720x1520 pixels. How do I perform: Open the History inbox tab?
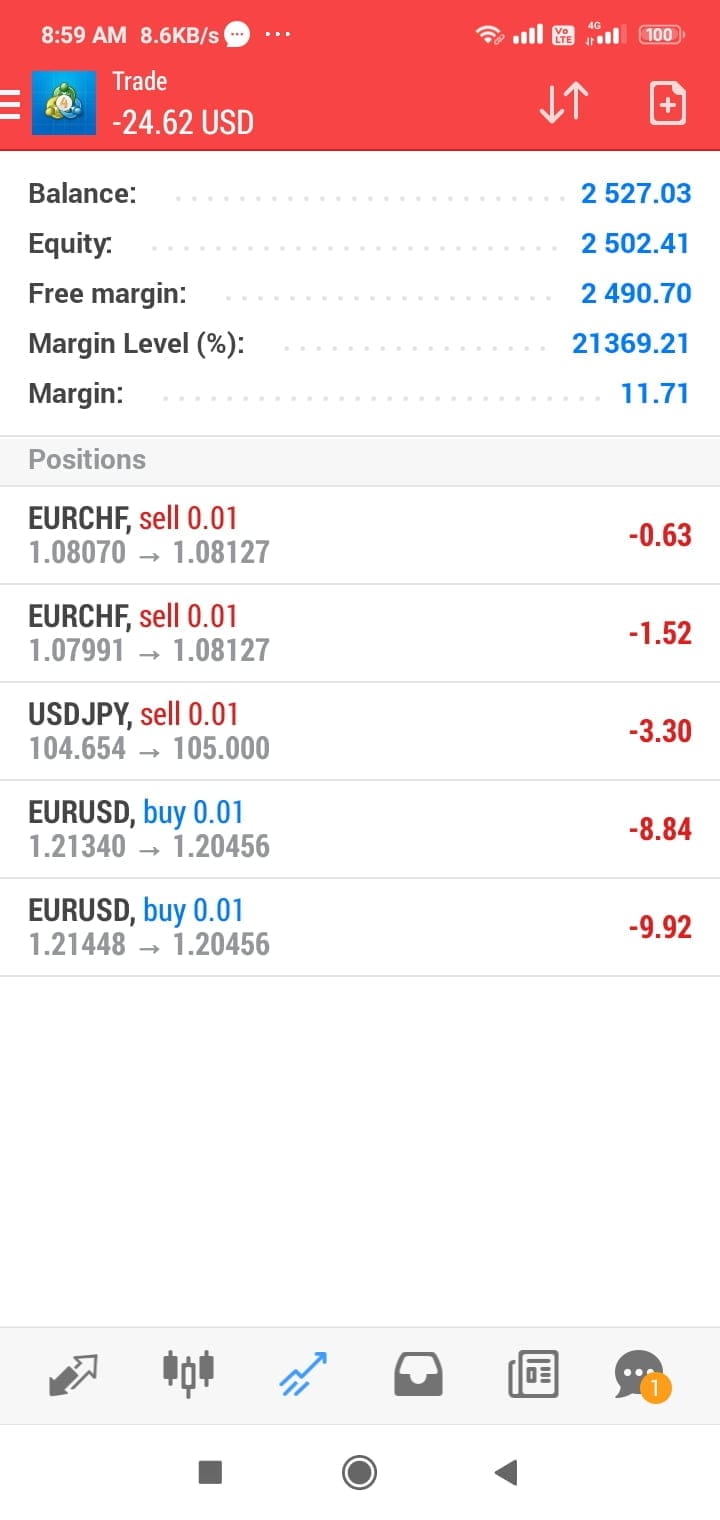(418, 1375)
